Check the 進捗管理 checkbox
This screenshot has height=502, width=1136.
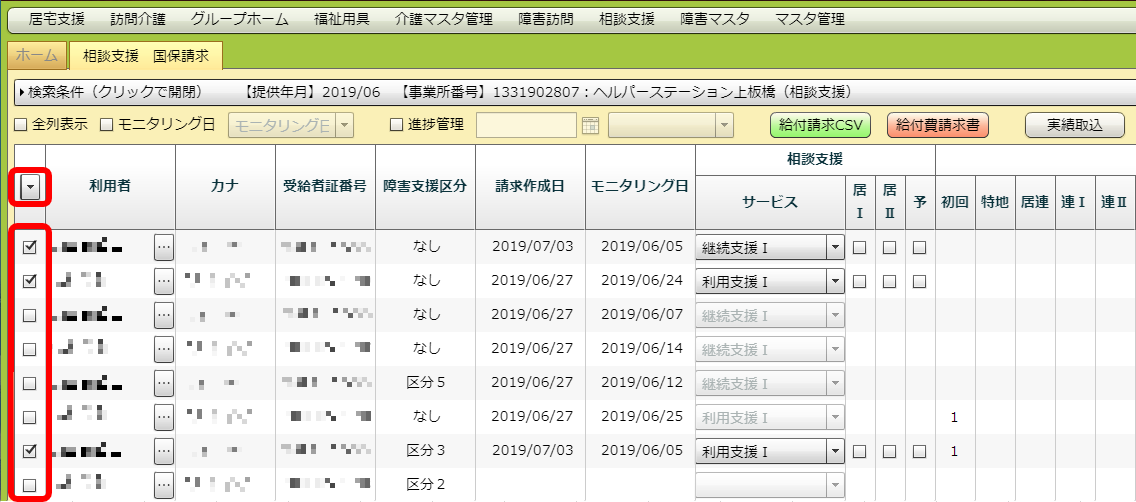(x=396, y=125)
